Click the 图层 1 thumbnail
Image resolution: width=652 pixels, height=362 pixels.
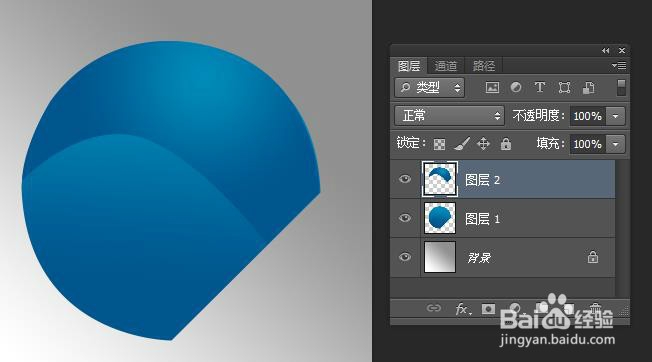point(440,218)
